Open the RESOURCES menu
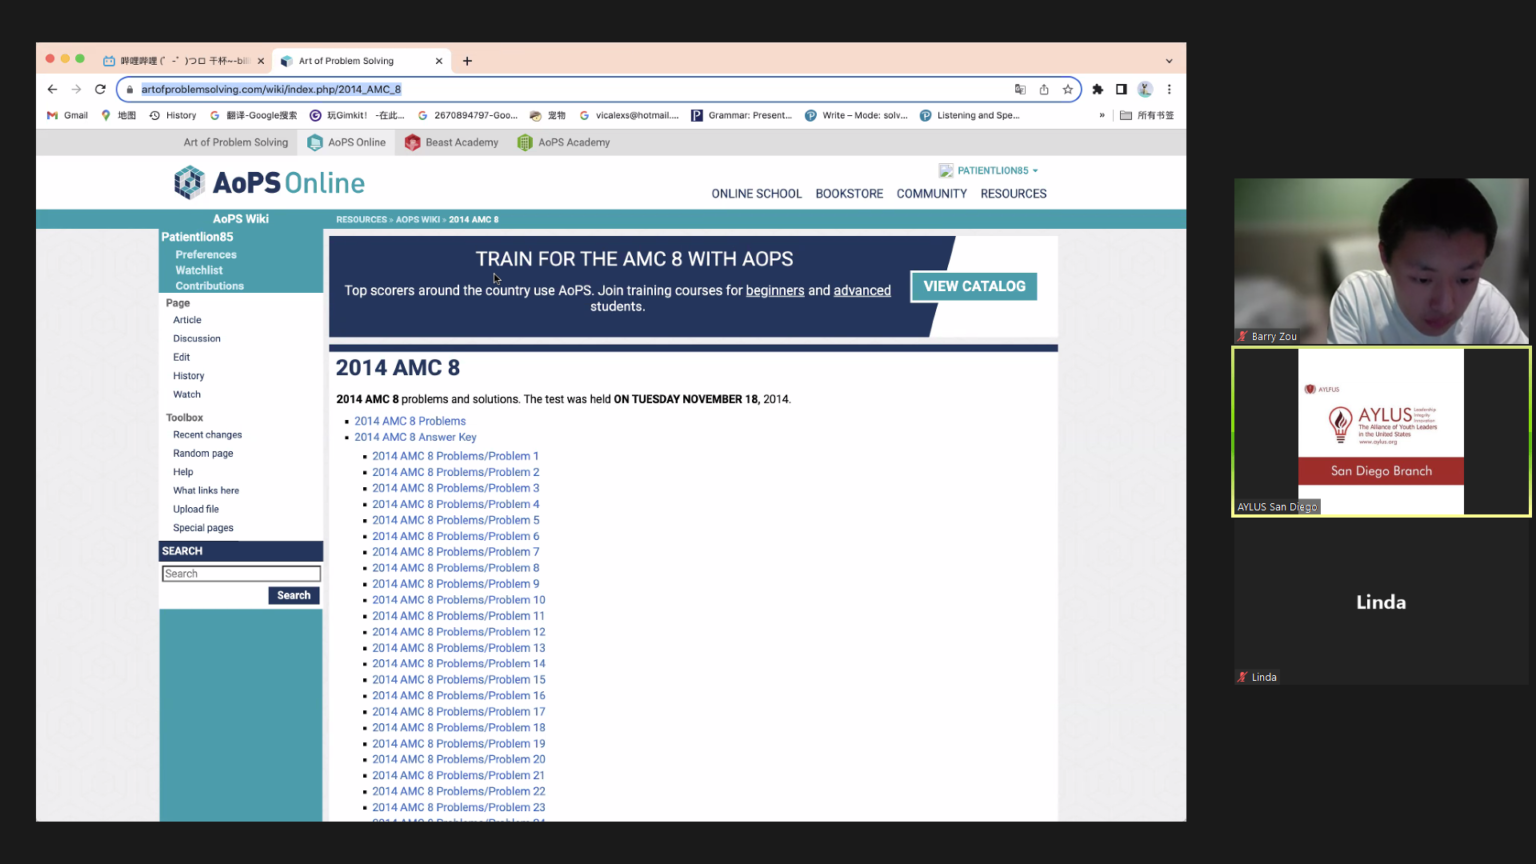1536x864 pixels. click(x=1013, y=194)
